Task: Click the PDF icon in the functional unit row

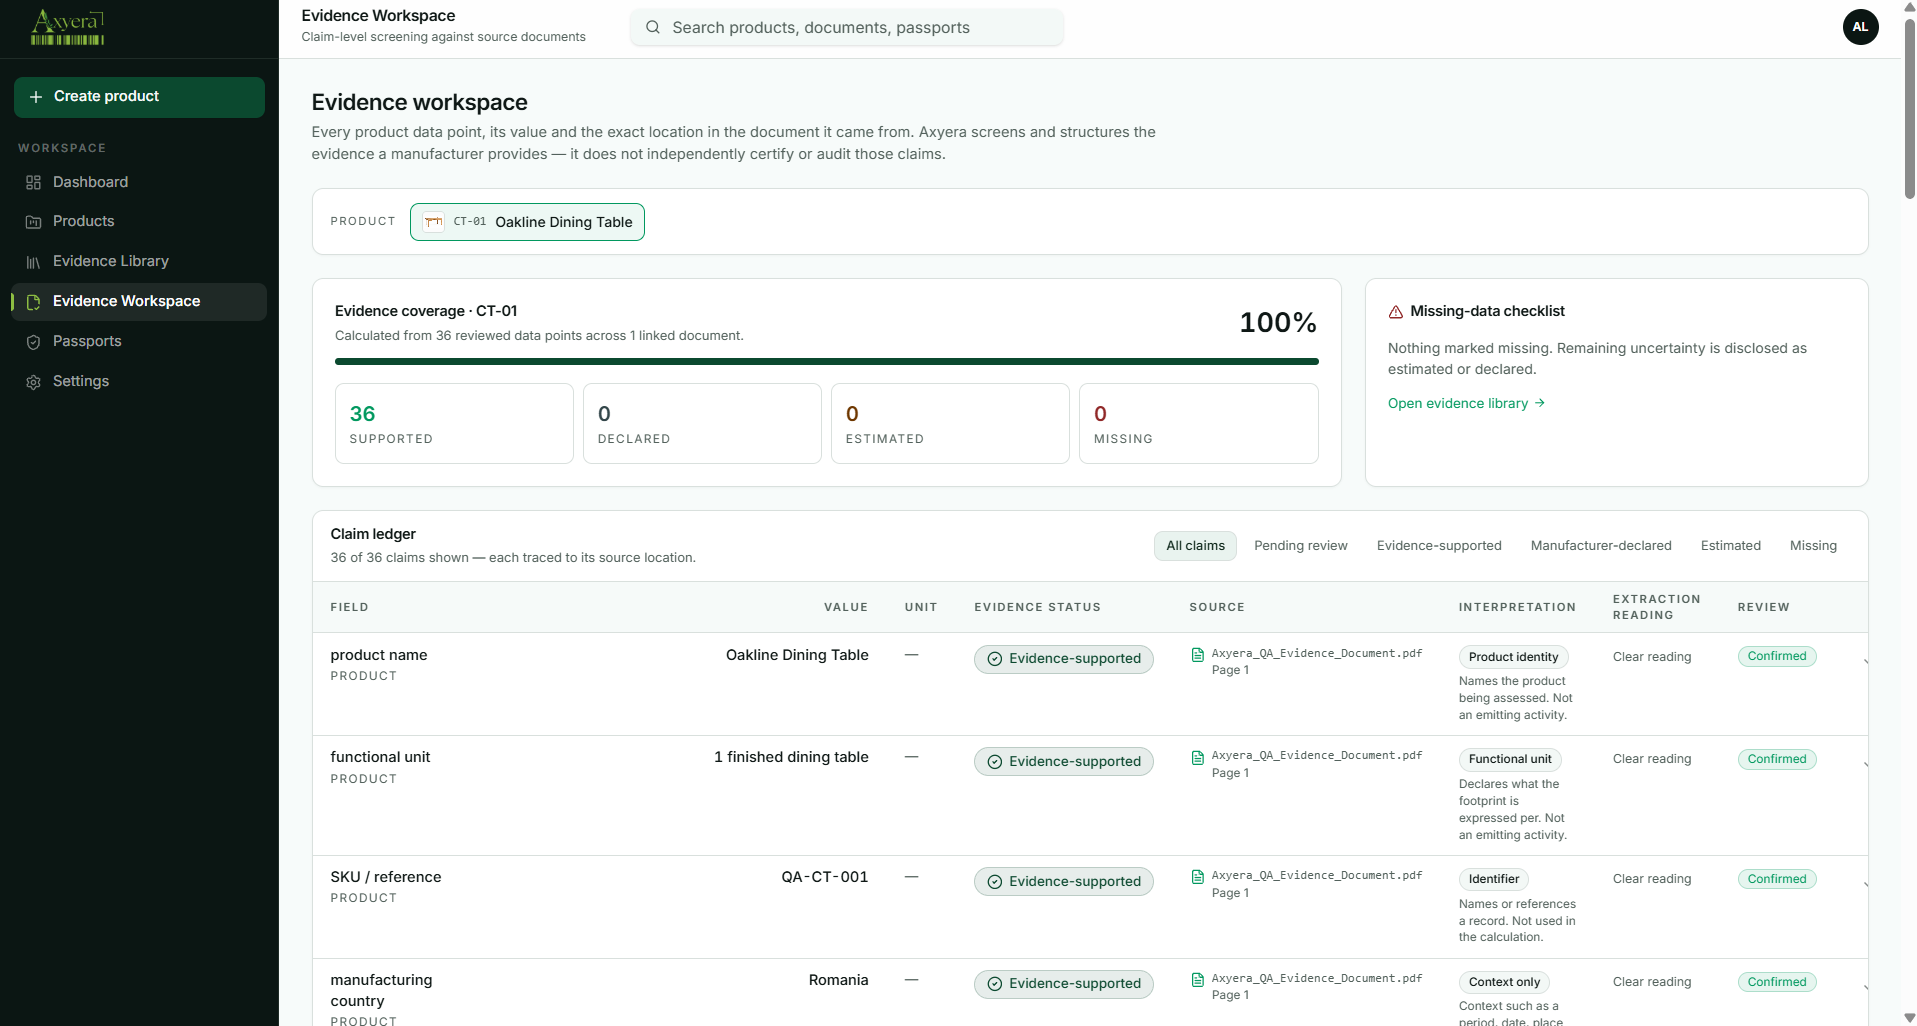Action: coord(1197,758)
